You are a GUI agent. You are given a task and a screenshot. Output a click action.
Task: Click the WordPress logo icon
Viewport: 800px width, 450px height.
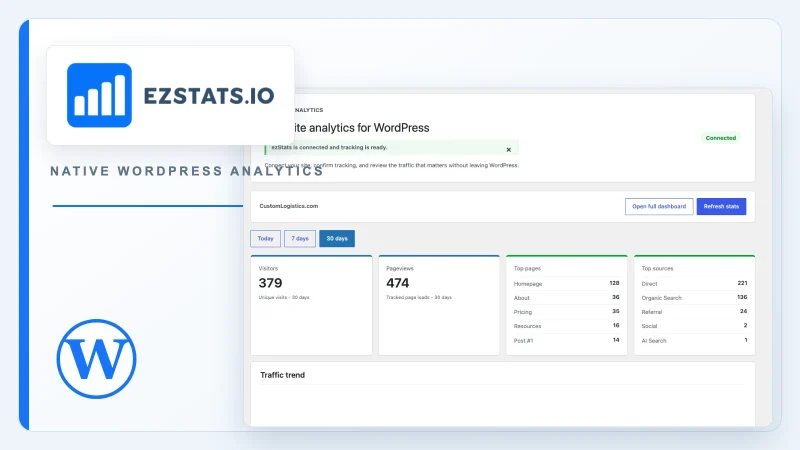[x=96, y=359]
